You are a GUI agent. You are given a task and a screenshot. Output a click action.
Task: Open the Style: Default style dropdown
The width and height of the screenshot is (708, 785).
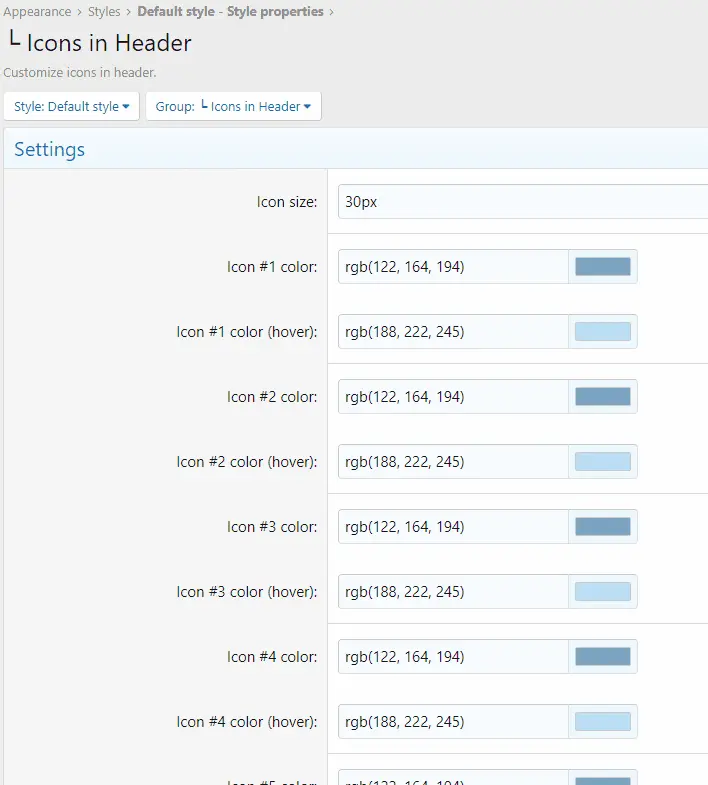(72, 106)
